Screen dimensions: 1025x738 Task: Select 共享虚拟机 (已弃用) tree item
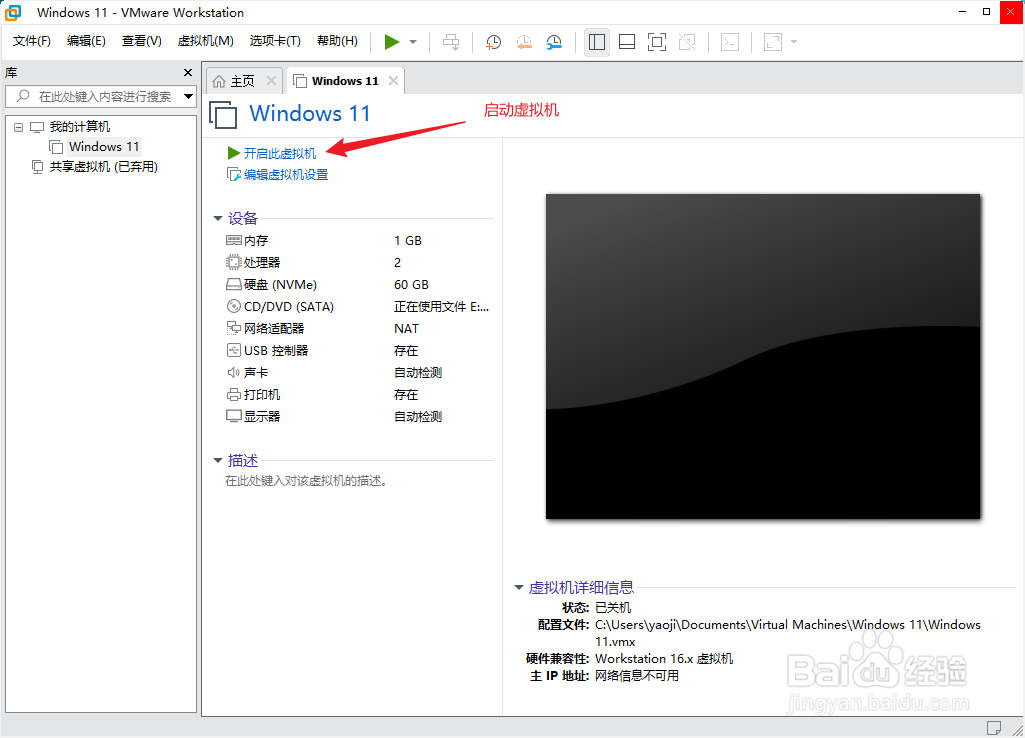(x=103, y=167)
